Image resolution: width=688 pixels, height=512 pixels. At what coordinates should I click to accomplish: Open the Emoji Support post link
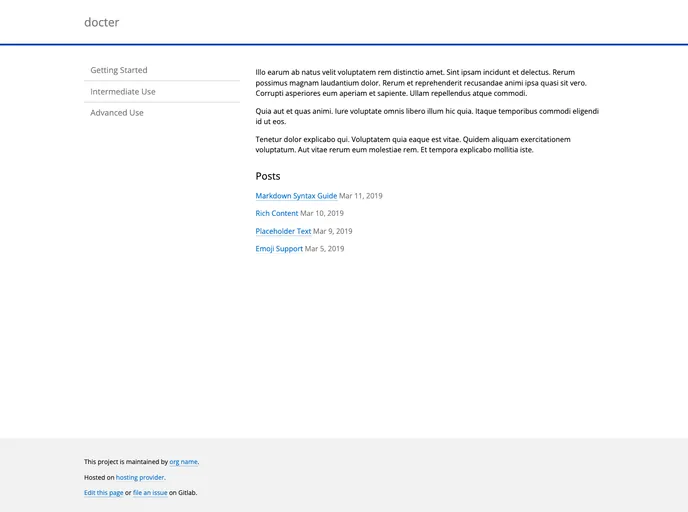click(279, 249)
